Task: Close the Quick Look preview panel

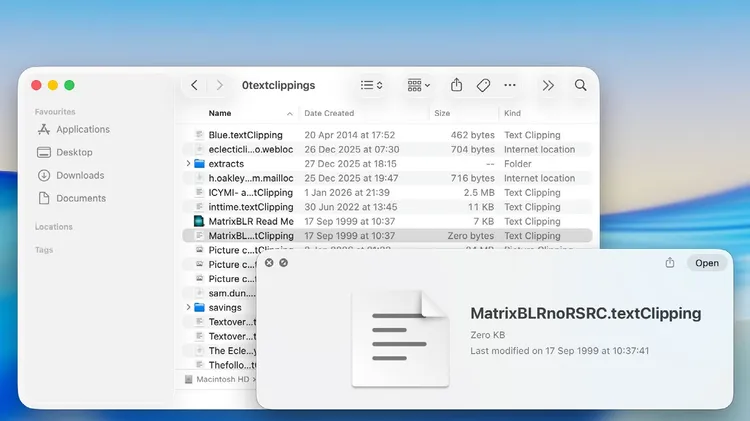Action: point(269,263)
